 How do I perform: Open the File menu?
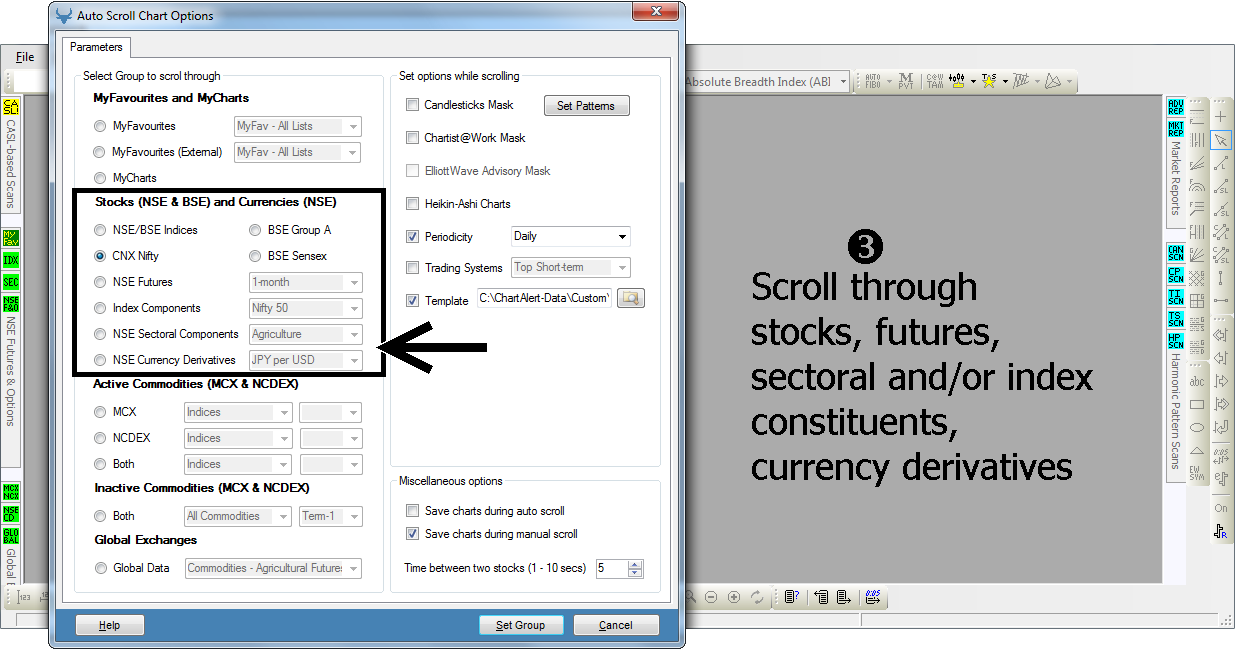(x=25, y=57)
